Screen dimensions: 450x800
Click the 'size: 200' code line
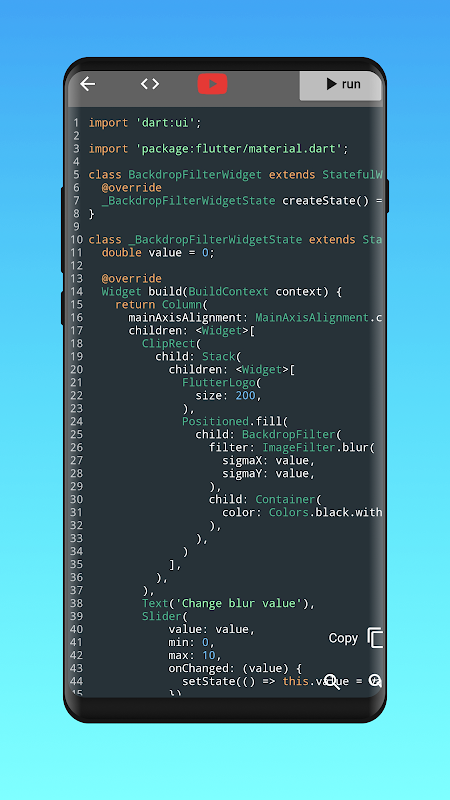pyautogui.click(x=228, y=395)
